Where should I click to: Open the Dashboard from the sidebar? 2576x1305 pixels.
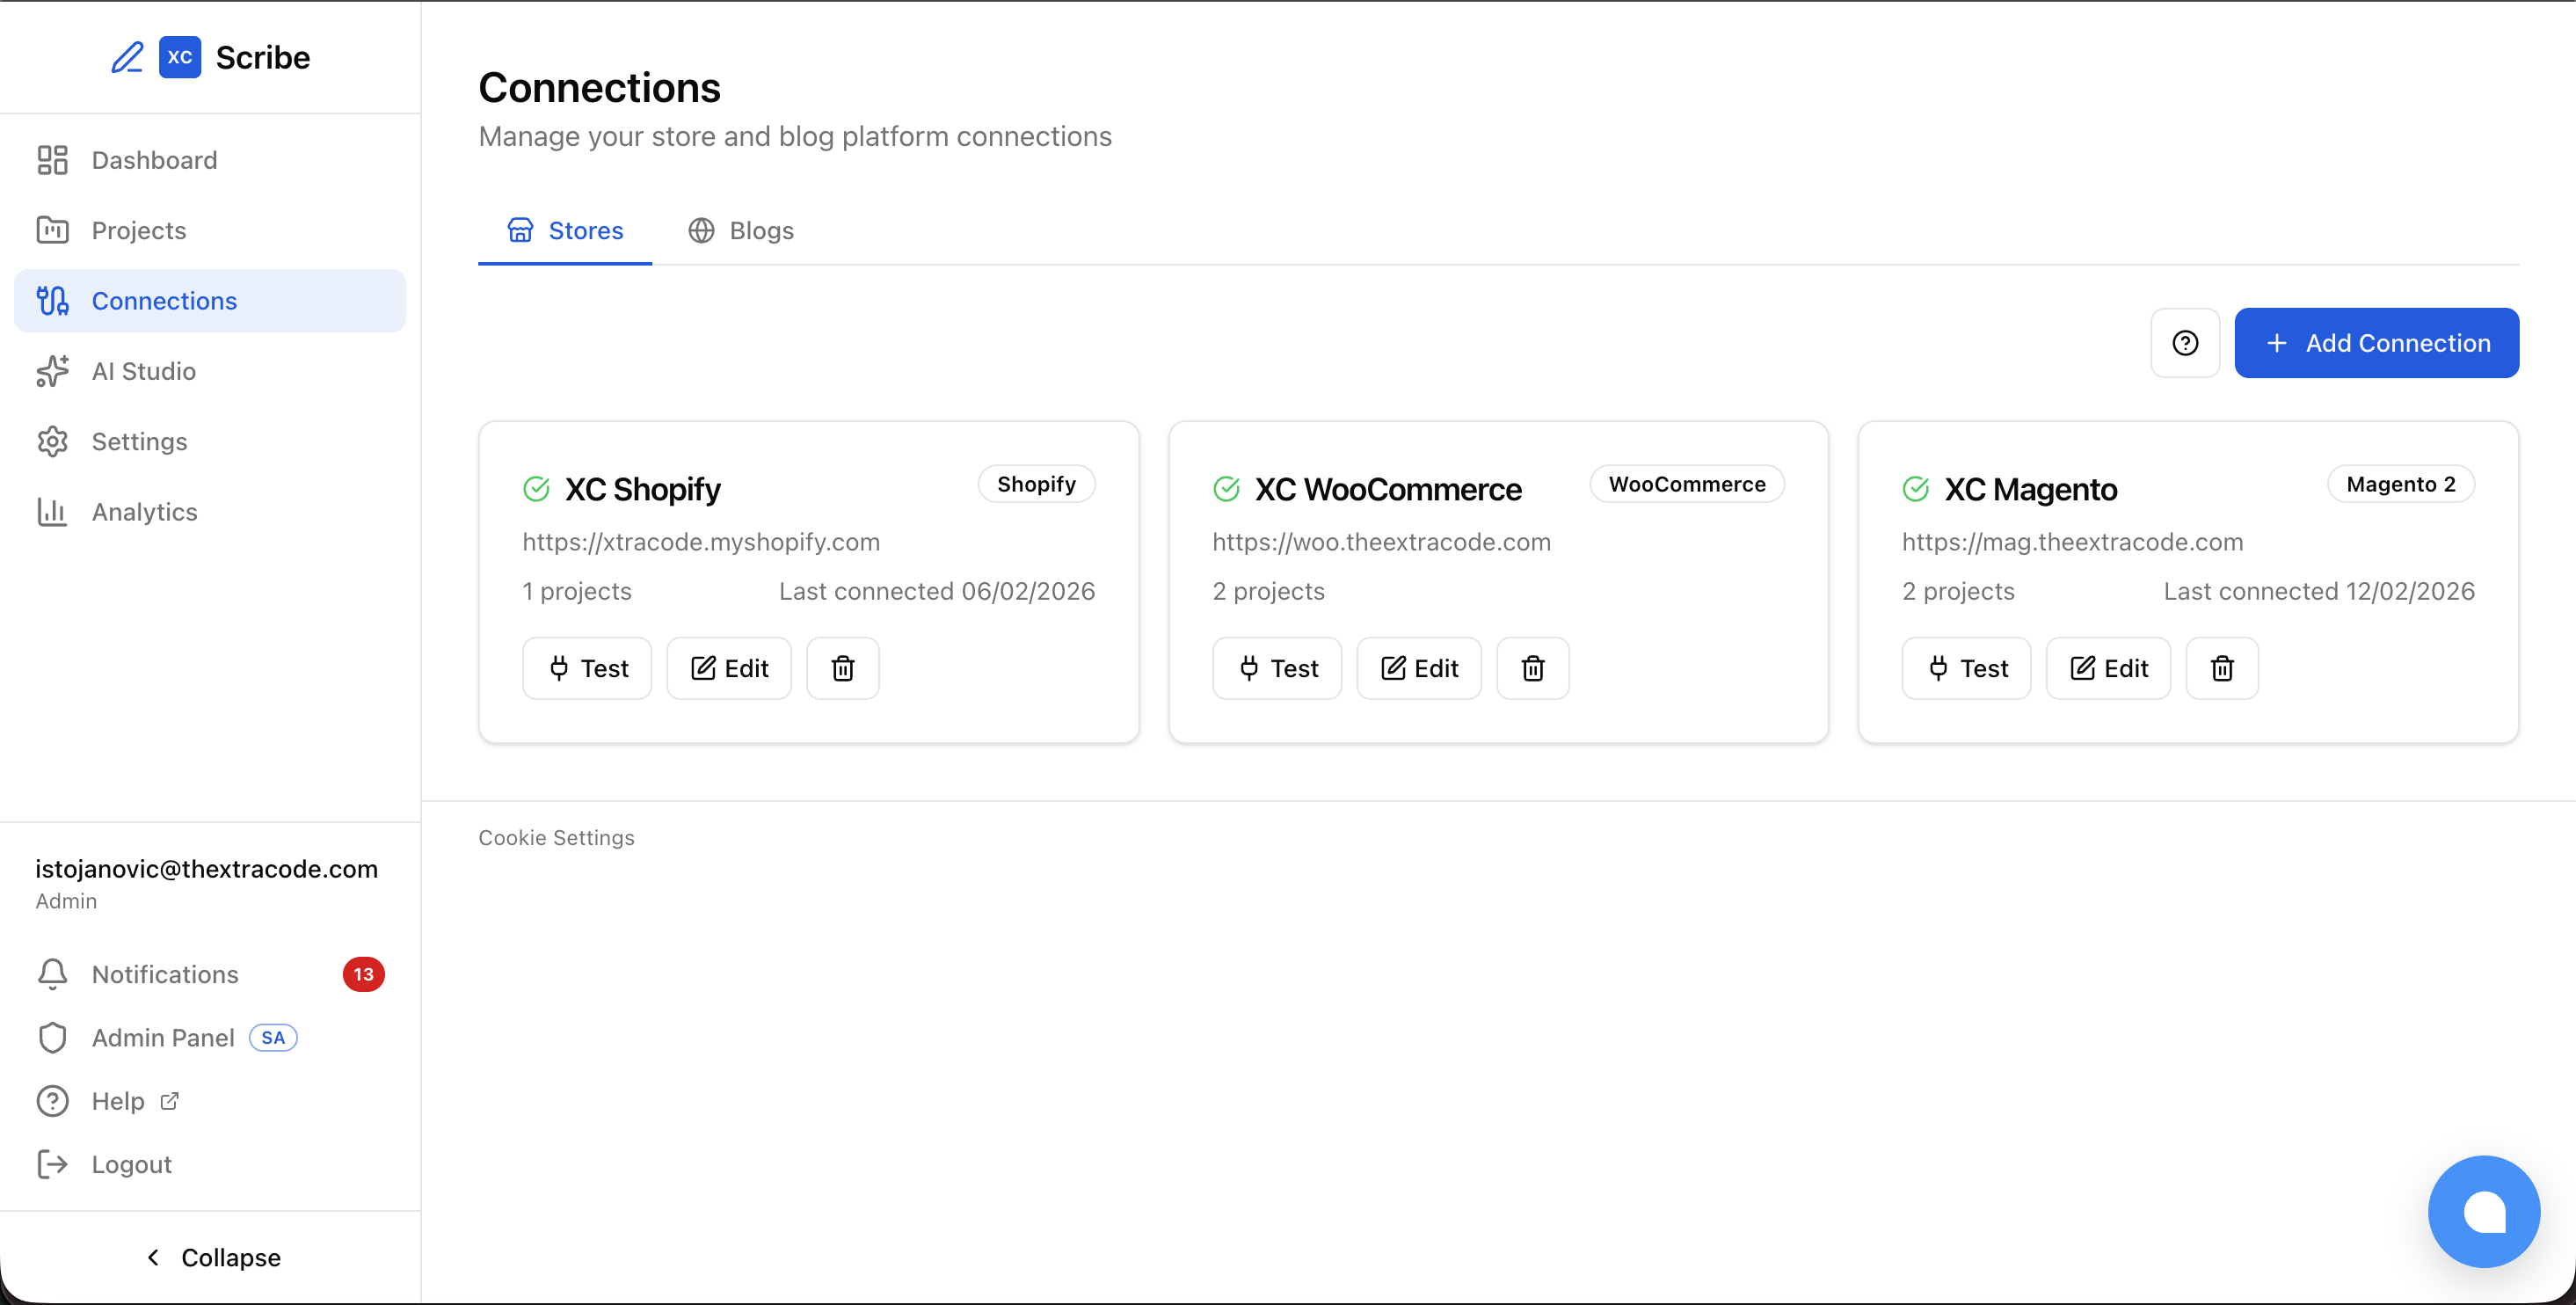pos(154,159)
